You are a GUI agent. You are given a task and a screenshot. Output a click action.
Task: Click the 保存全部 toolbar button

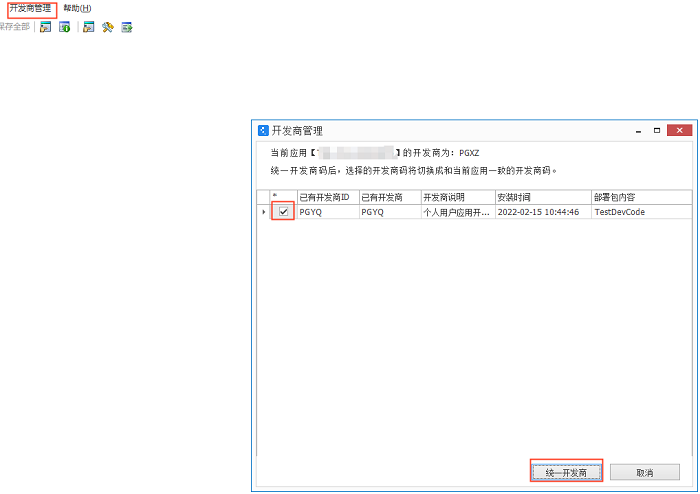14,27
